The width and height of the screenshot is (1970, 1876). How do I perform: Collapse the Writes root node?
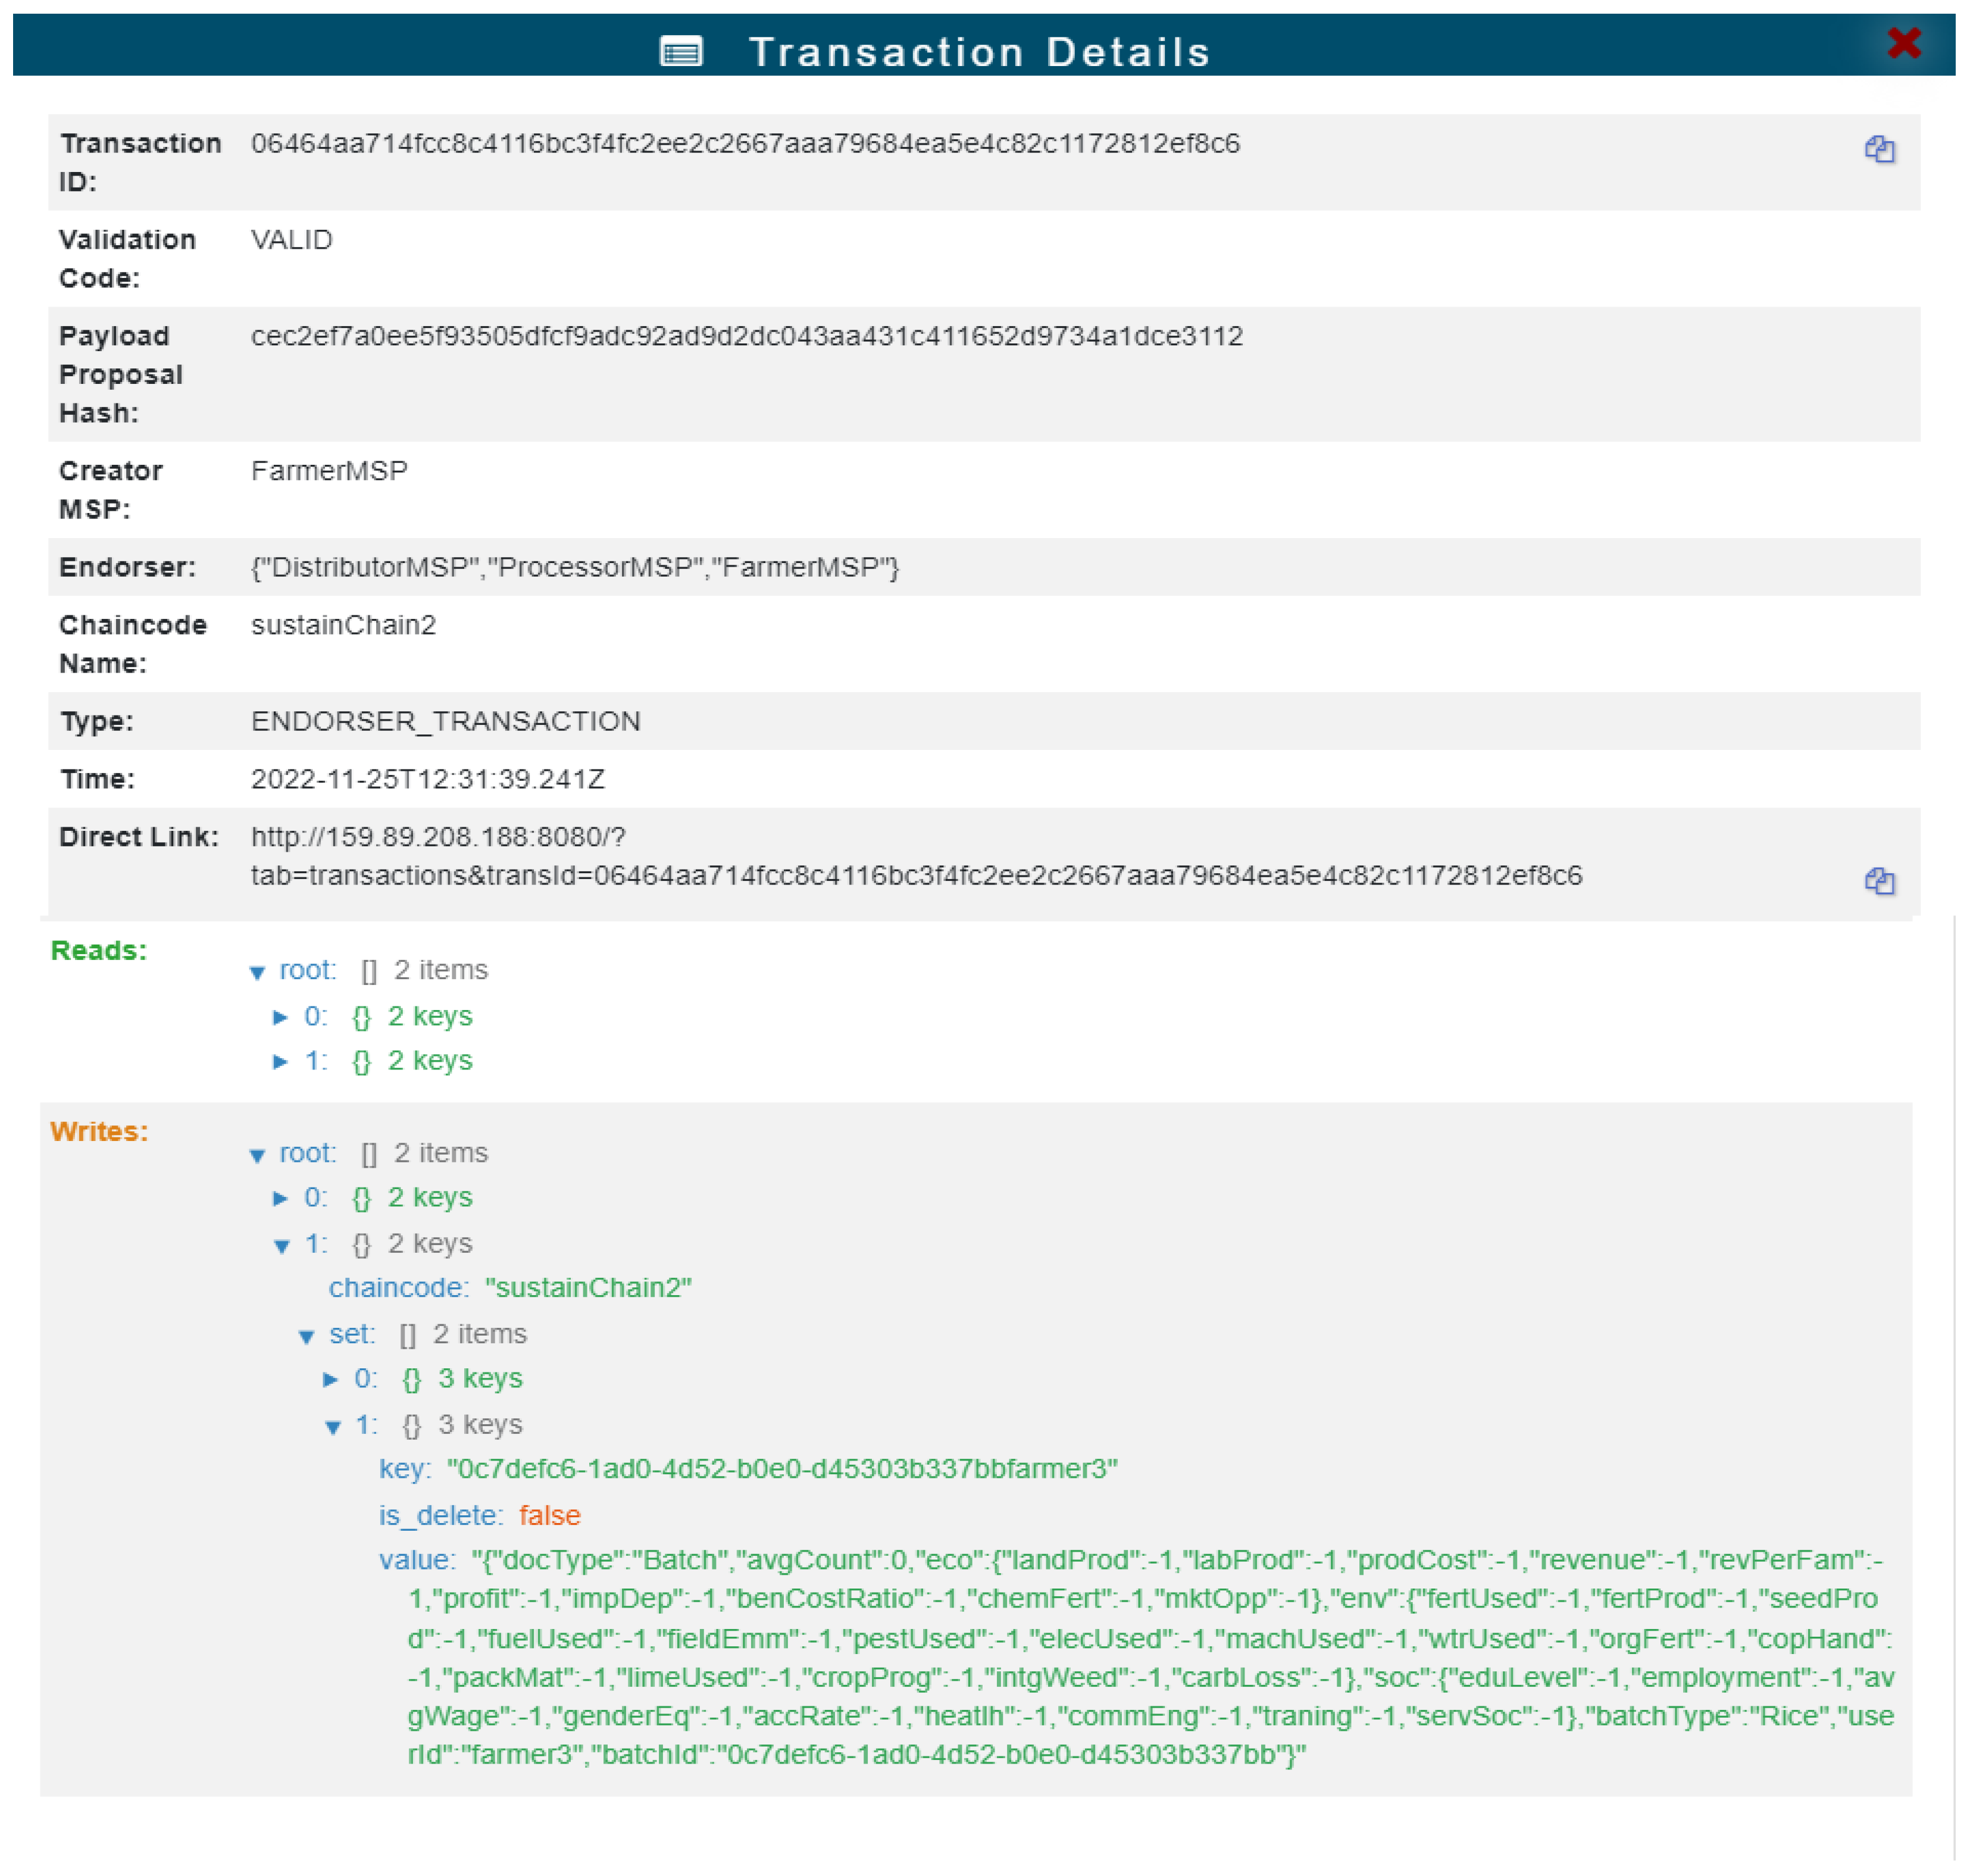click(257, 1155)
